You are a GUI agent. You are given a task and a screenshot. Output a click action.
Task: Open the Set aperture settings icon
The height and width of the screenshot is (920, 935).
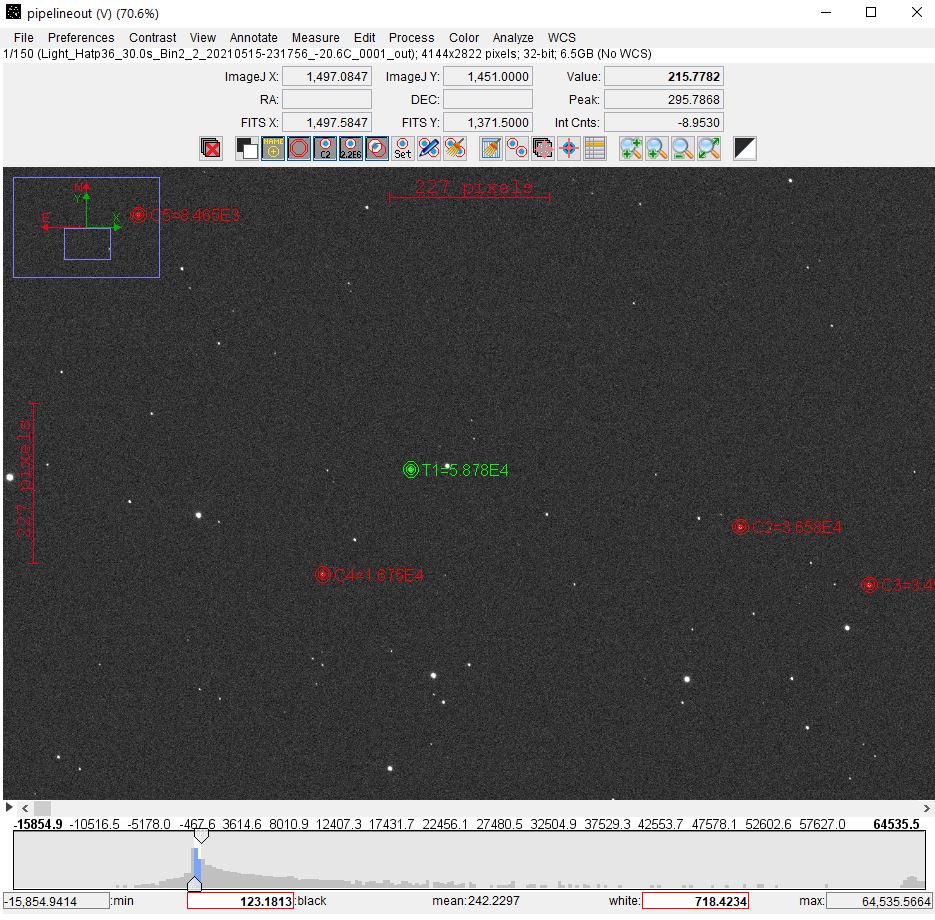402,149
